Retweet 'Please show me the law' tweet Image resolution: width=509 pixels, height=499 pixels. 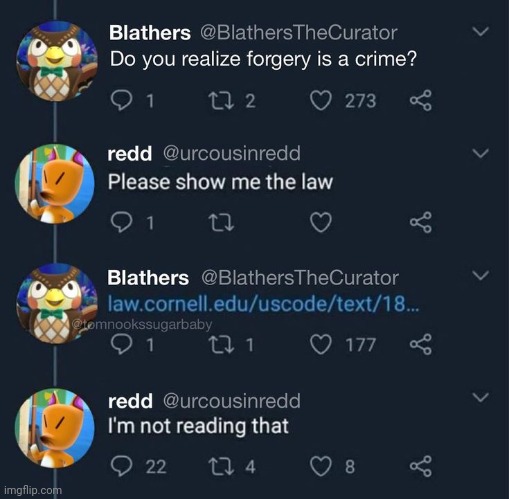221,222
